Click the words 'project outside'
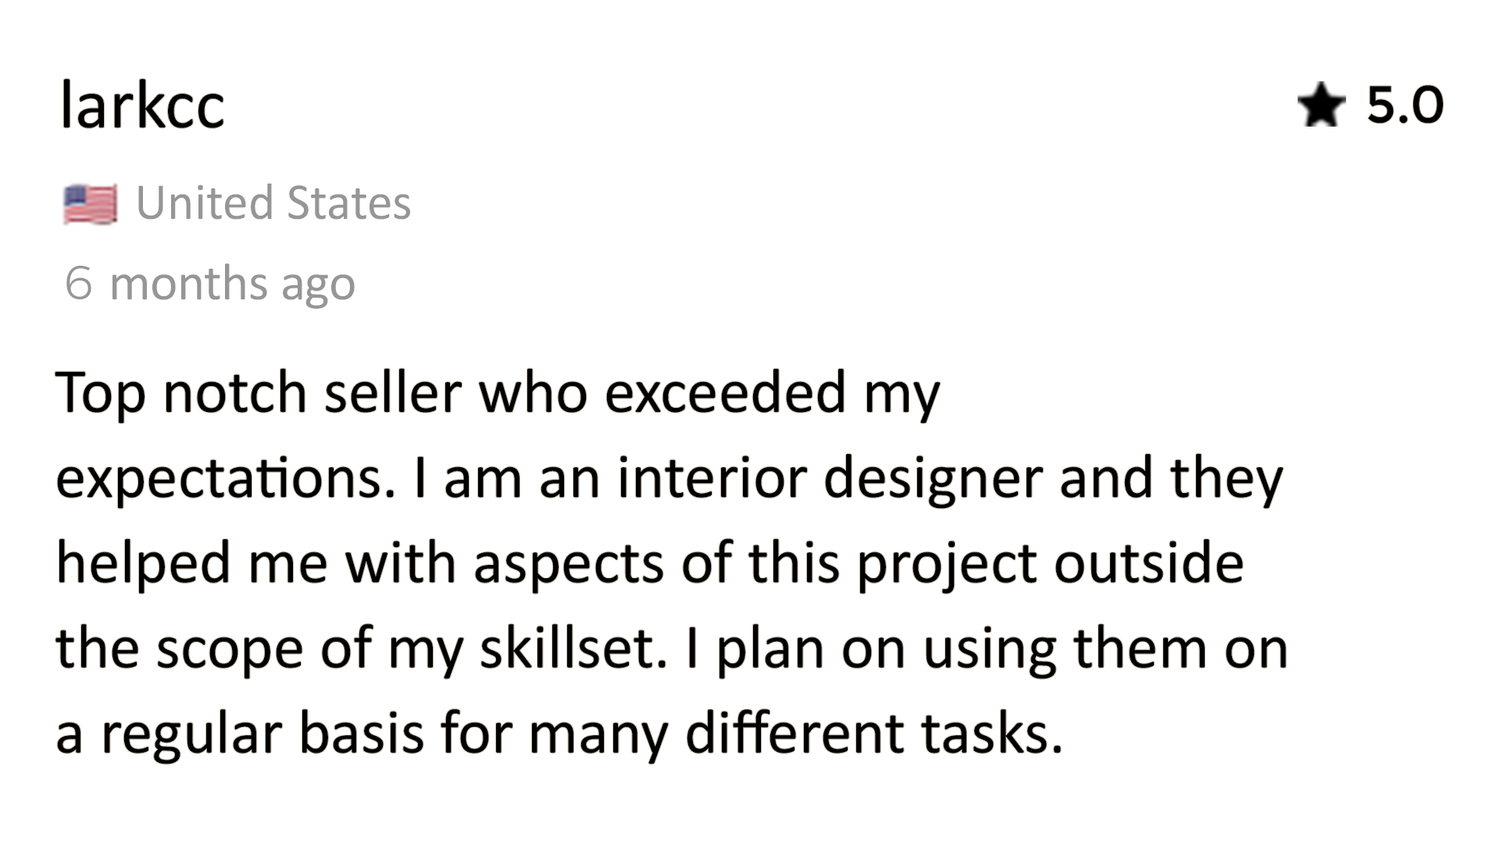This screenshot has width=1500, height=844. [1050, 564]
